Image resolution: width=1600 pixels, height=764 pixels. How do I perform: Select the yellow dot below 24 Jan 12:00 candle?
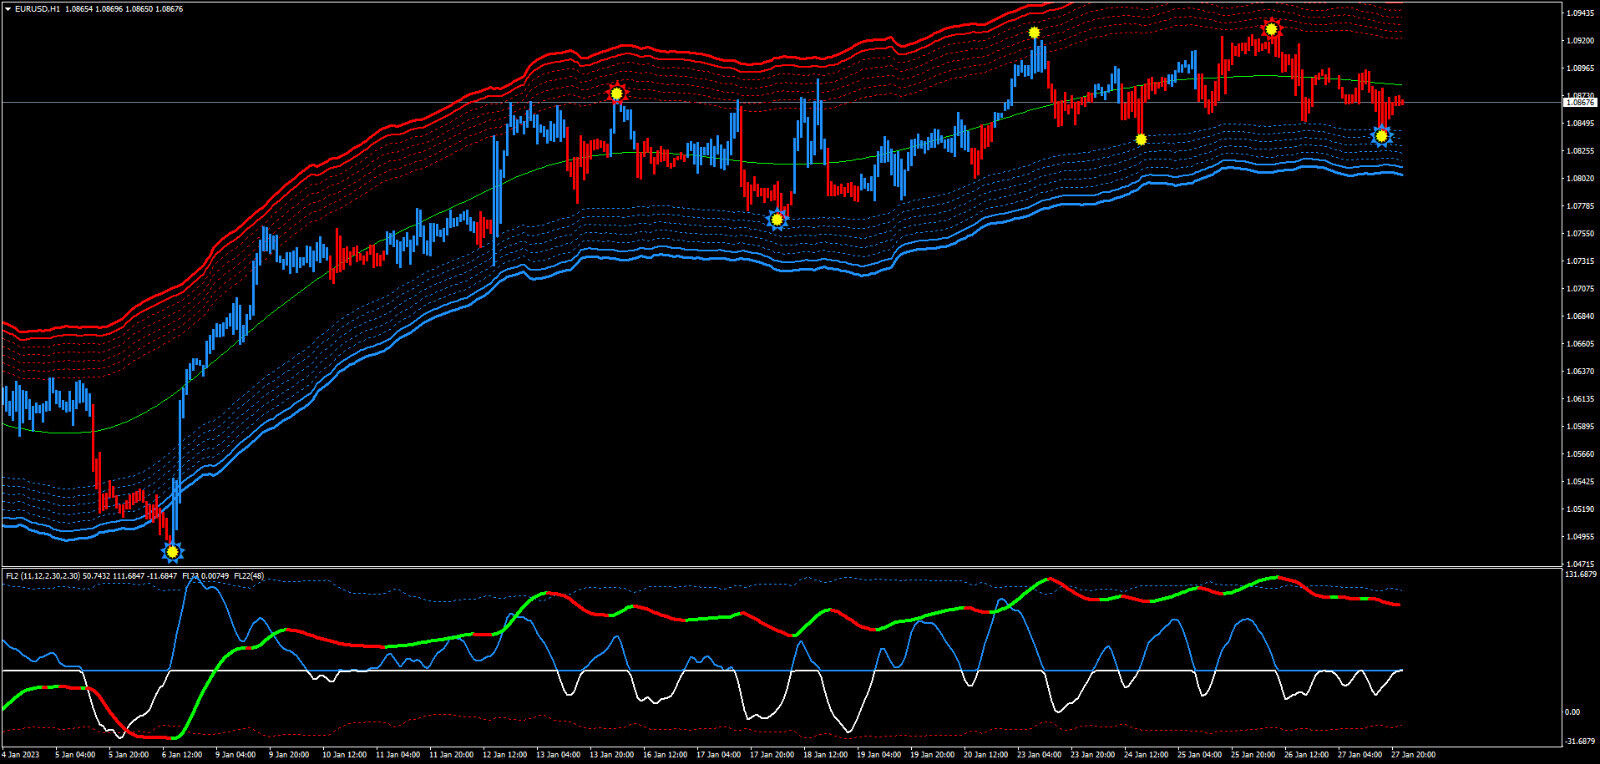(1141, 140)
